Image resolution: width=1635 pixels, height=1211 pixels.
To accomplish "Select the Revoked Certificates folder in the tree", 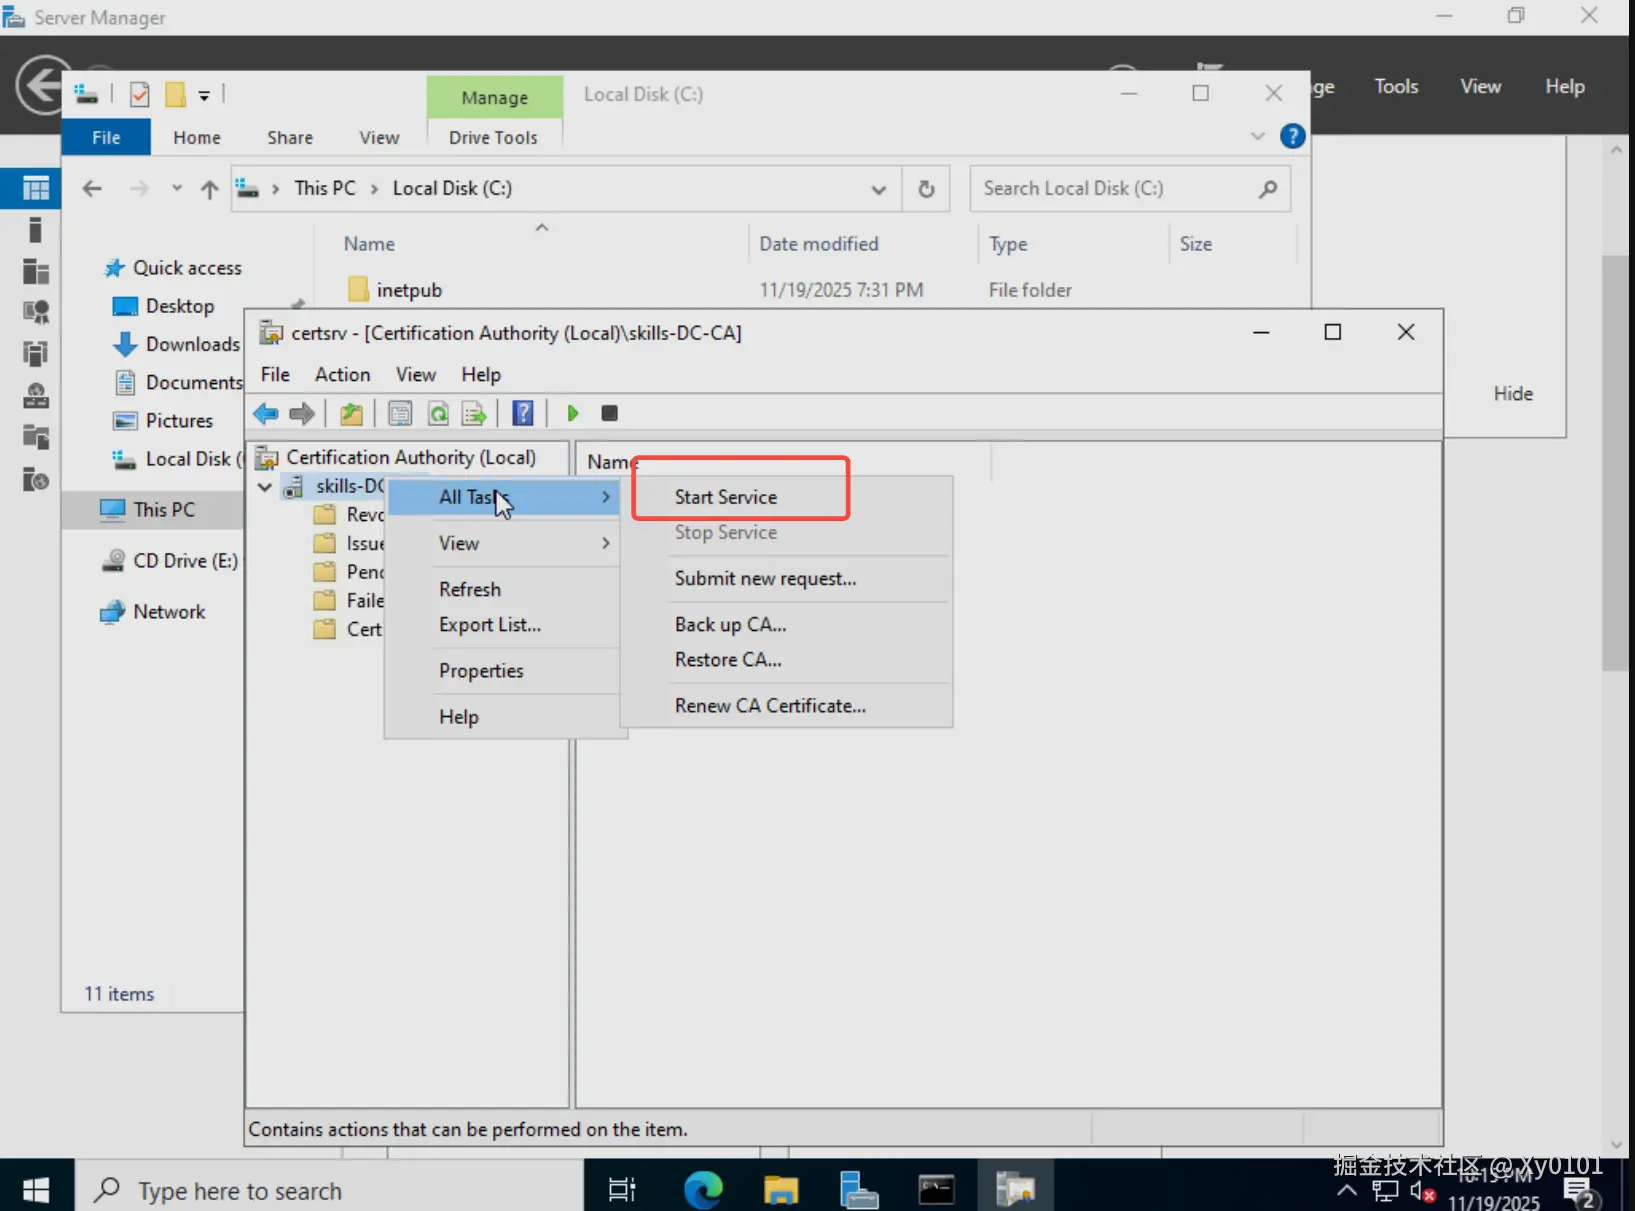I will point(349,514).
